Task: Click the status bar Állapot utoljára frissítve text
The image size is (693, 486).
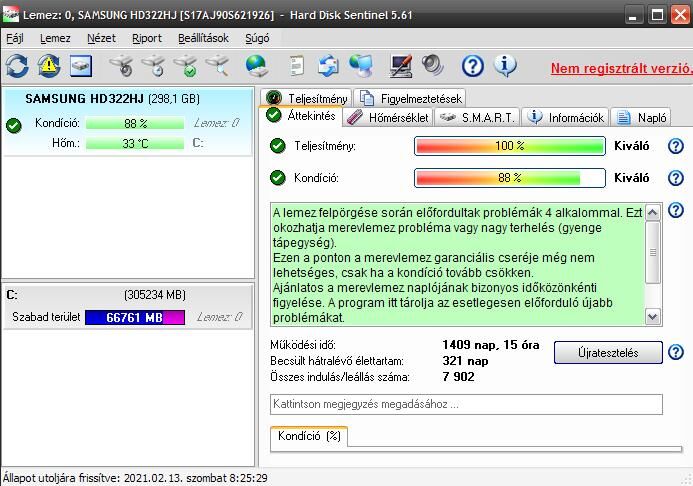Action: click(135, 478)
